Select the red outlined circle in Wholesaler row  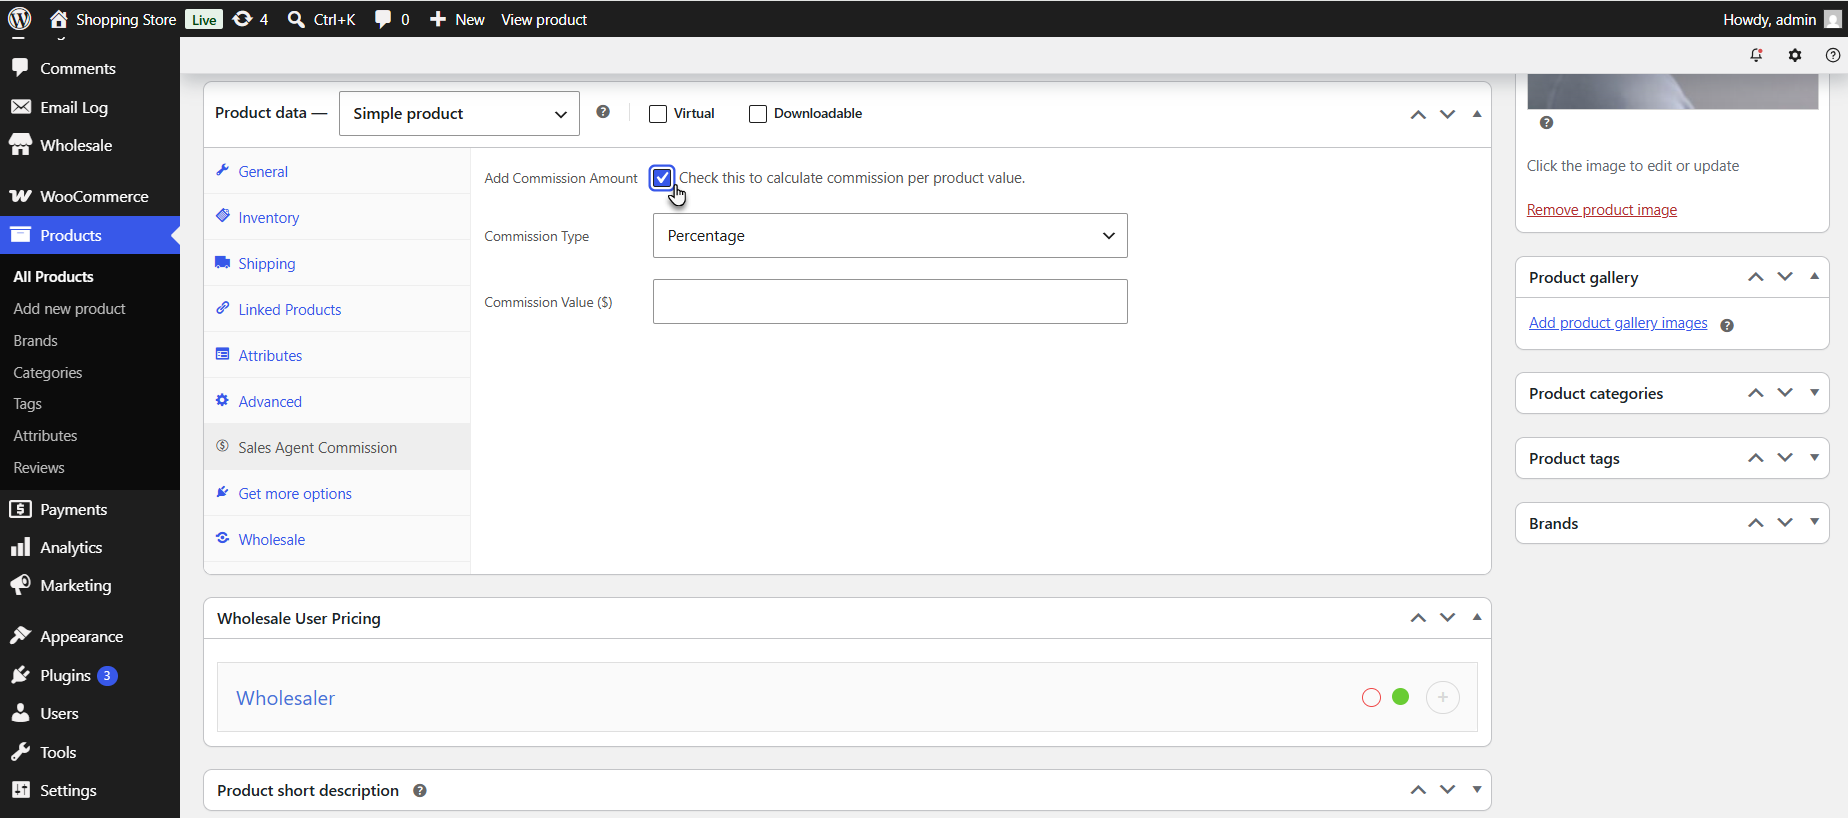(1371, 697)
